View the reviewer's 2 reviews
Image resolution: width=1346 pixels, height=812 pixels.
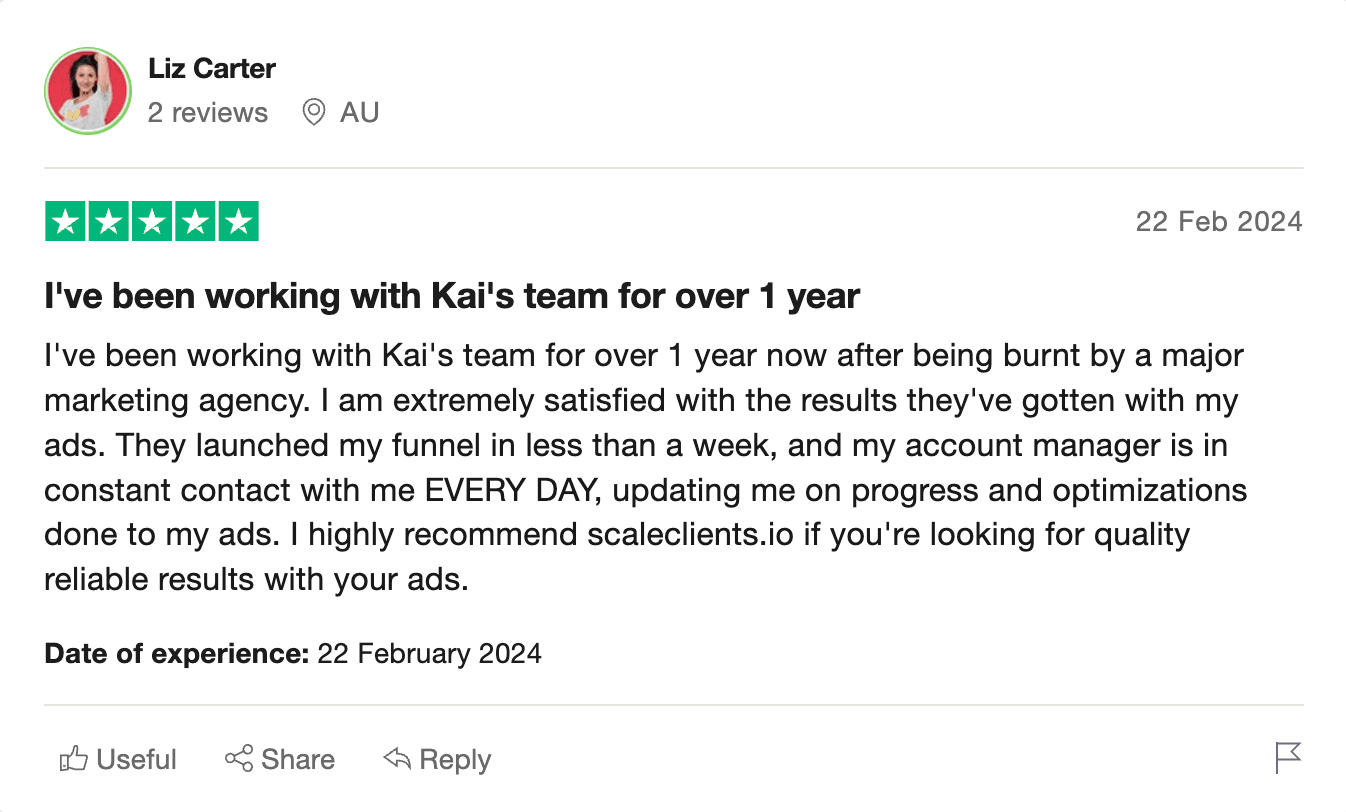208,112
